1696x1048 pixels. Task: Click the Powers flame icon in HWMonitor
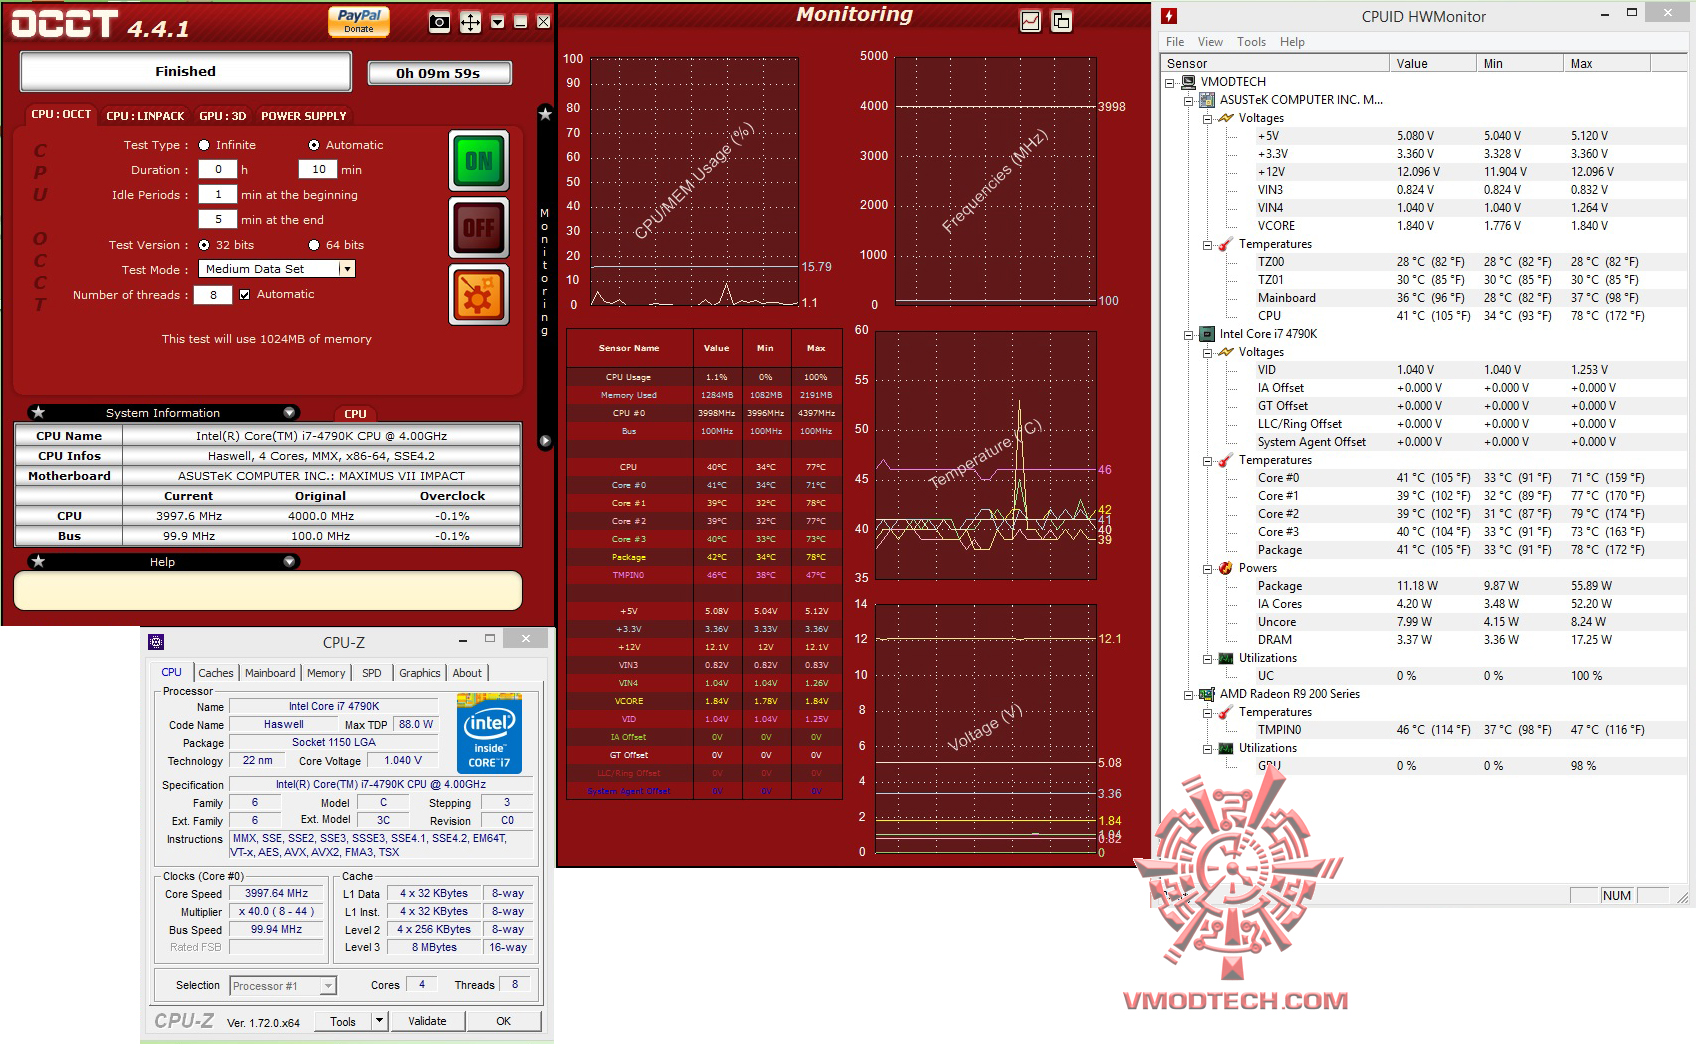(1225, 568)
